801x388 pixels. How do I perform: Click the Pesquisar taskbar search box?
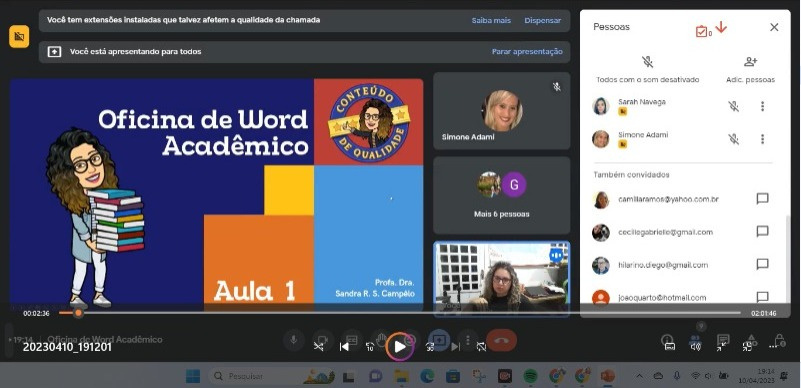tap(271, 376)
